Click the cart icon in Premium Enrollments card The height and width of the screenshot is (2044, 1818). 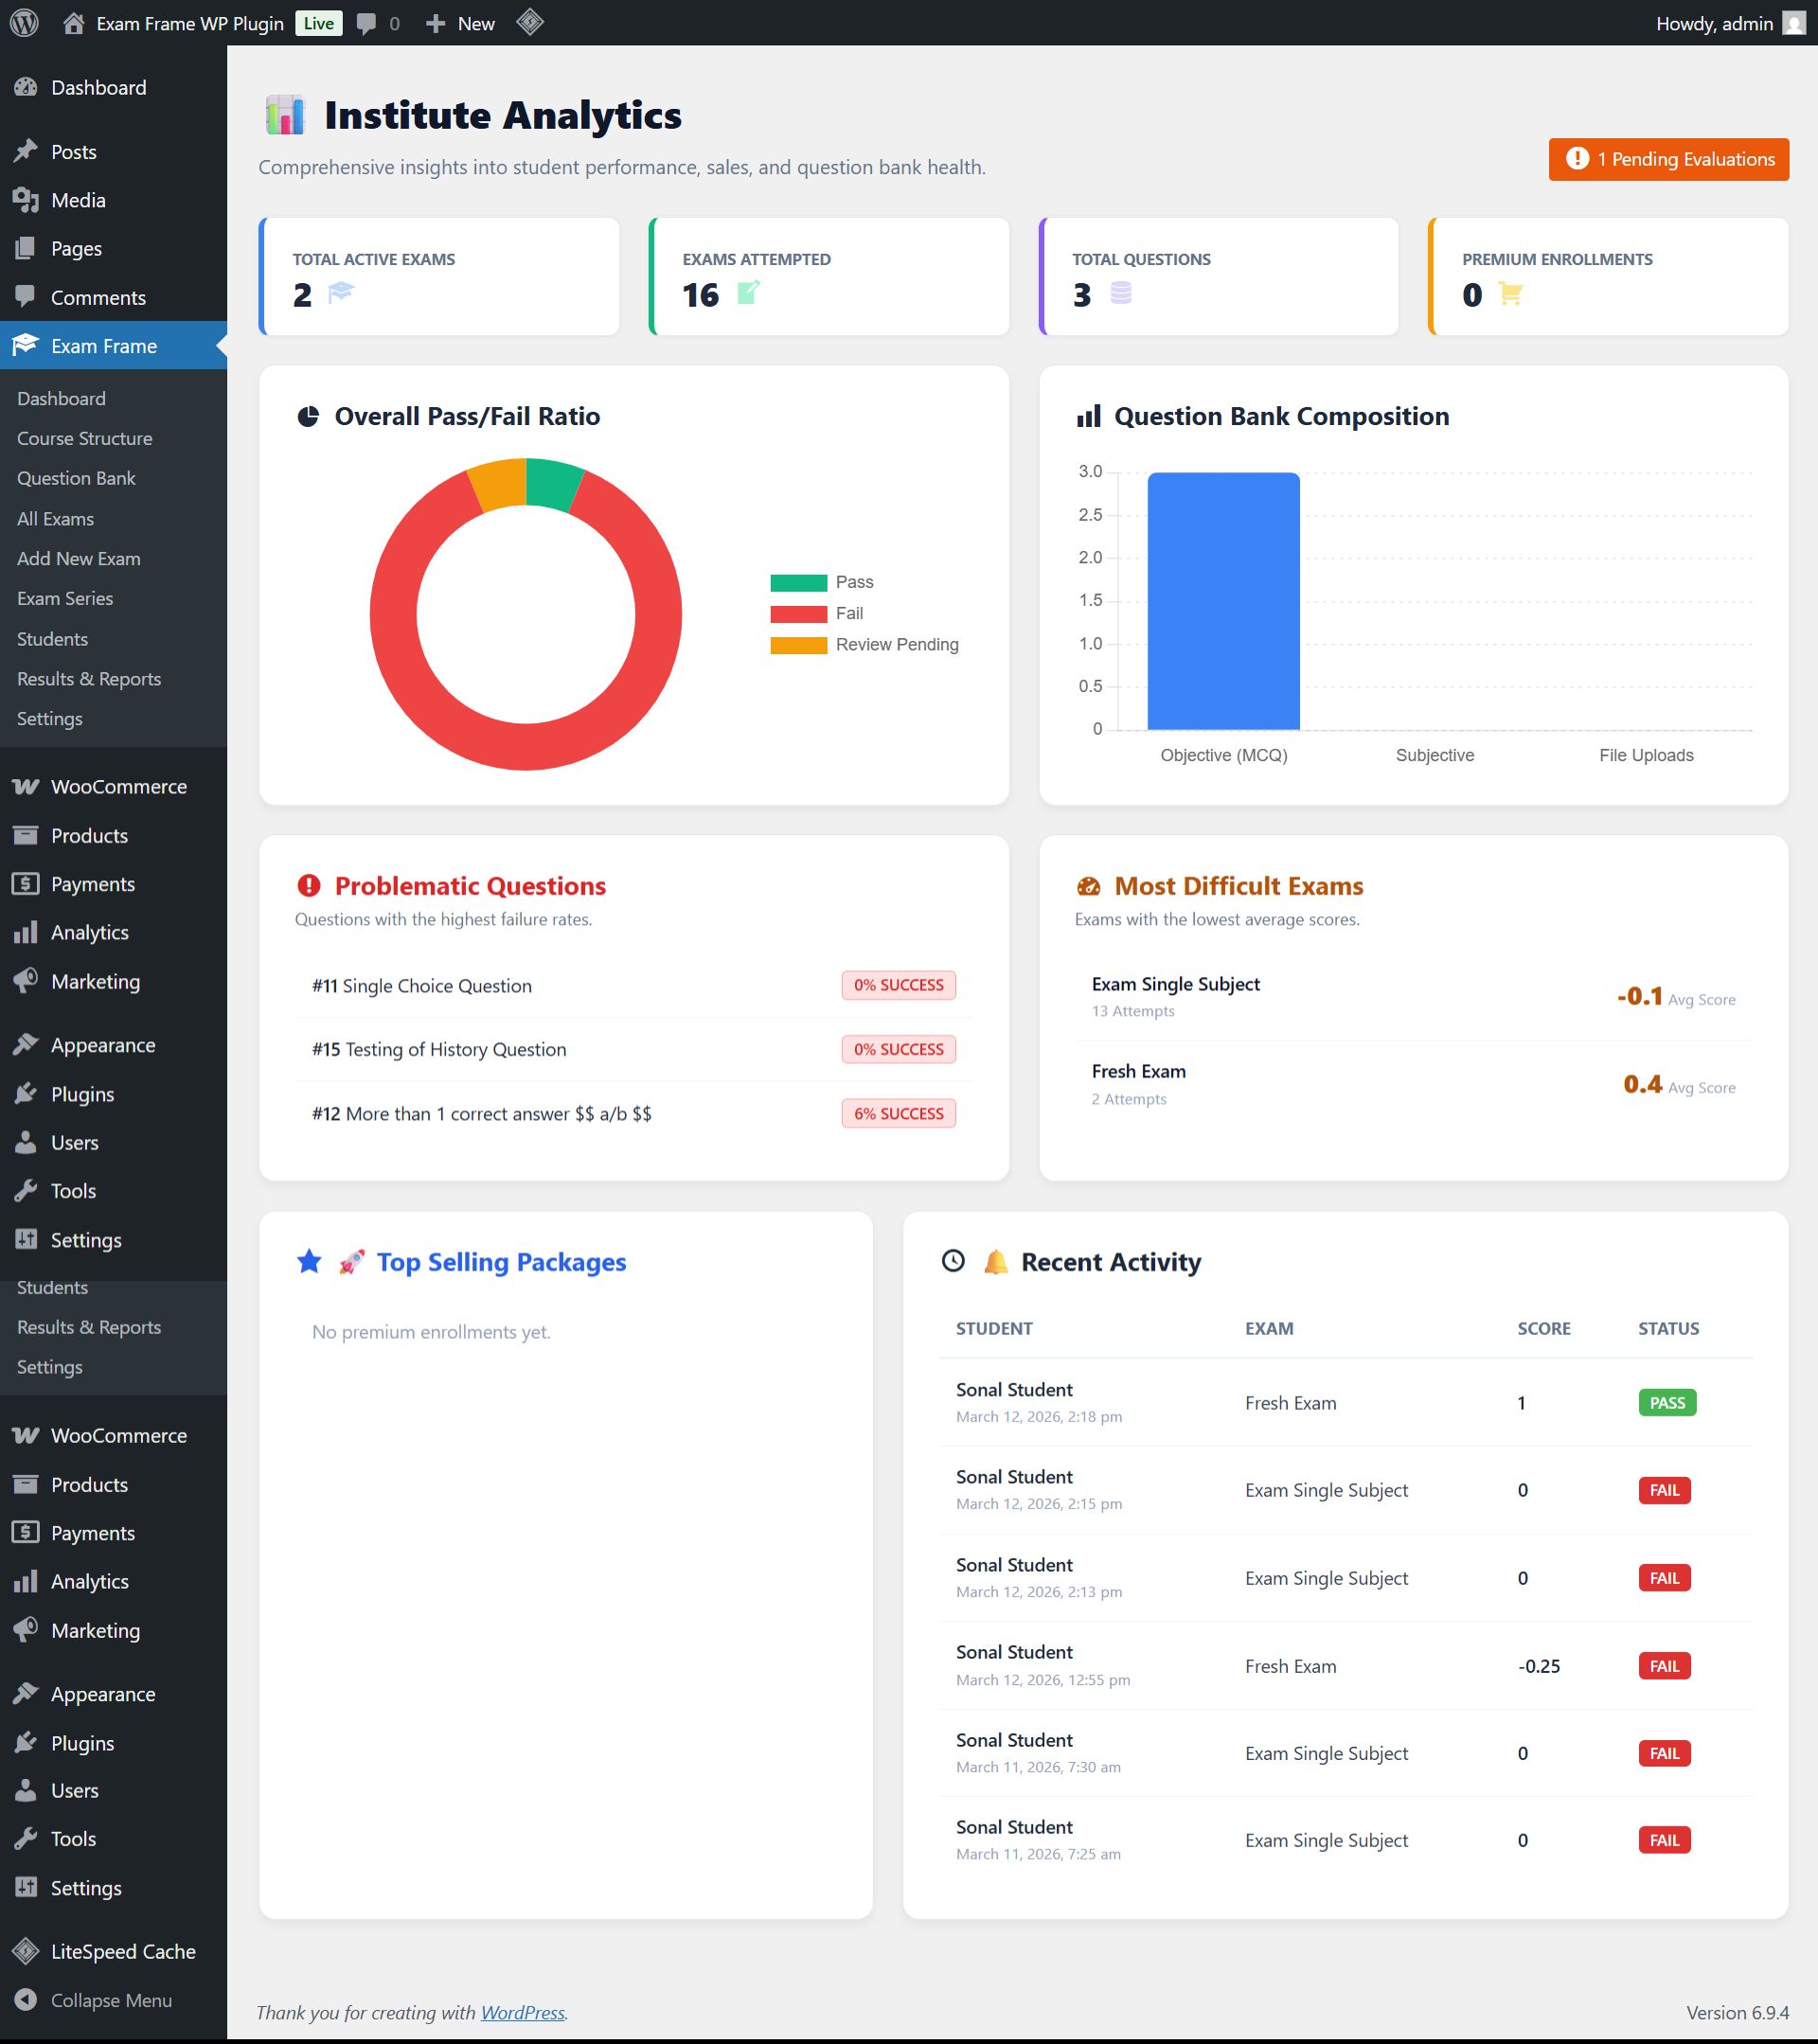pos(1510,294)
